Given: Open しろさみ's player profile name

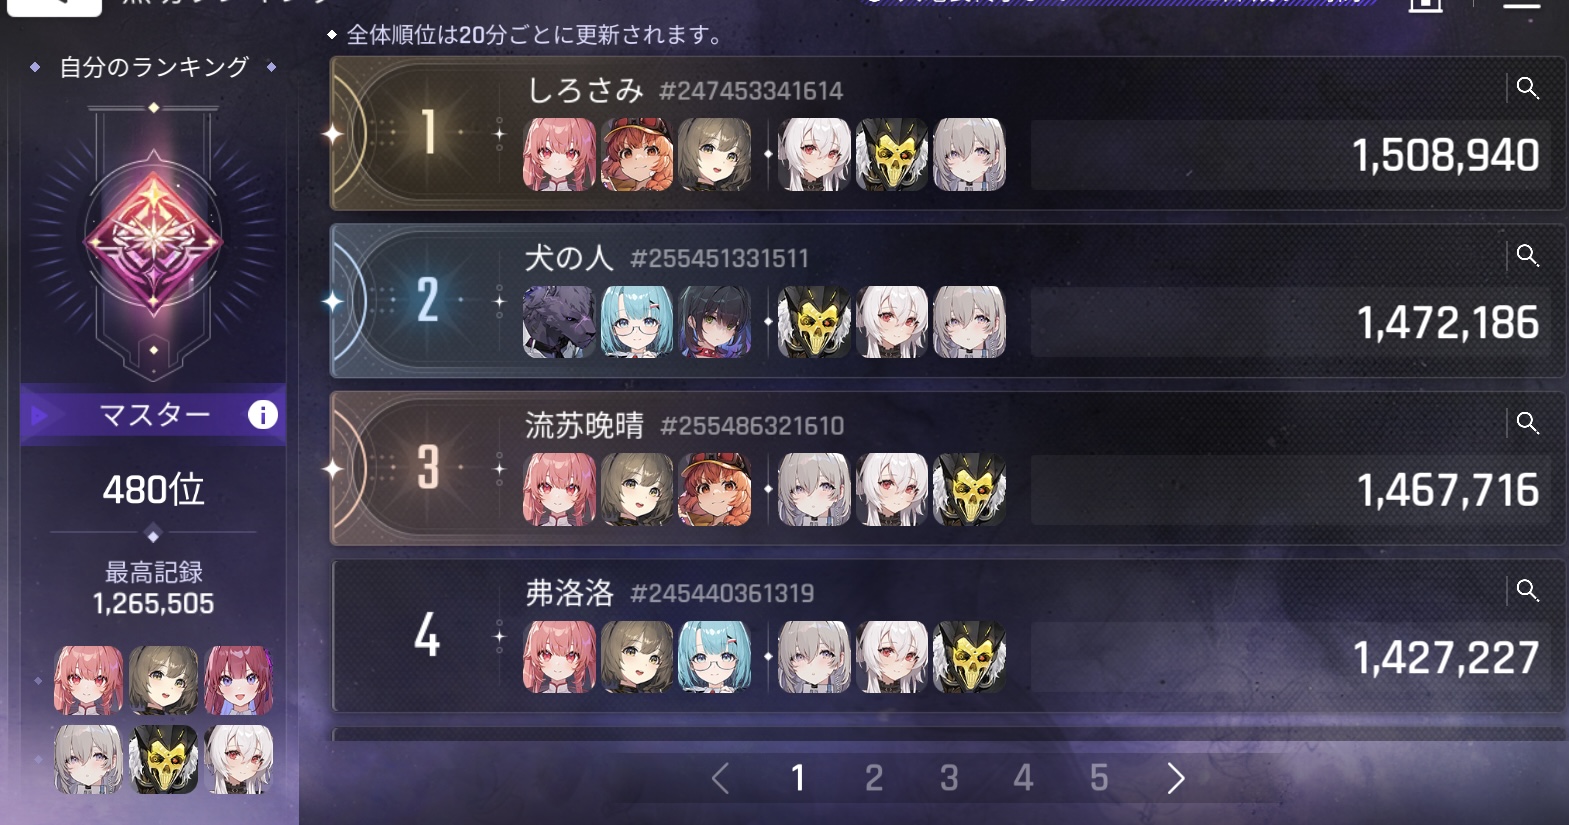Looking at the screenshot, I should coord(585,90).
